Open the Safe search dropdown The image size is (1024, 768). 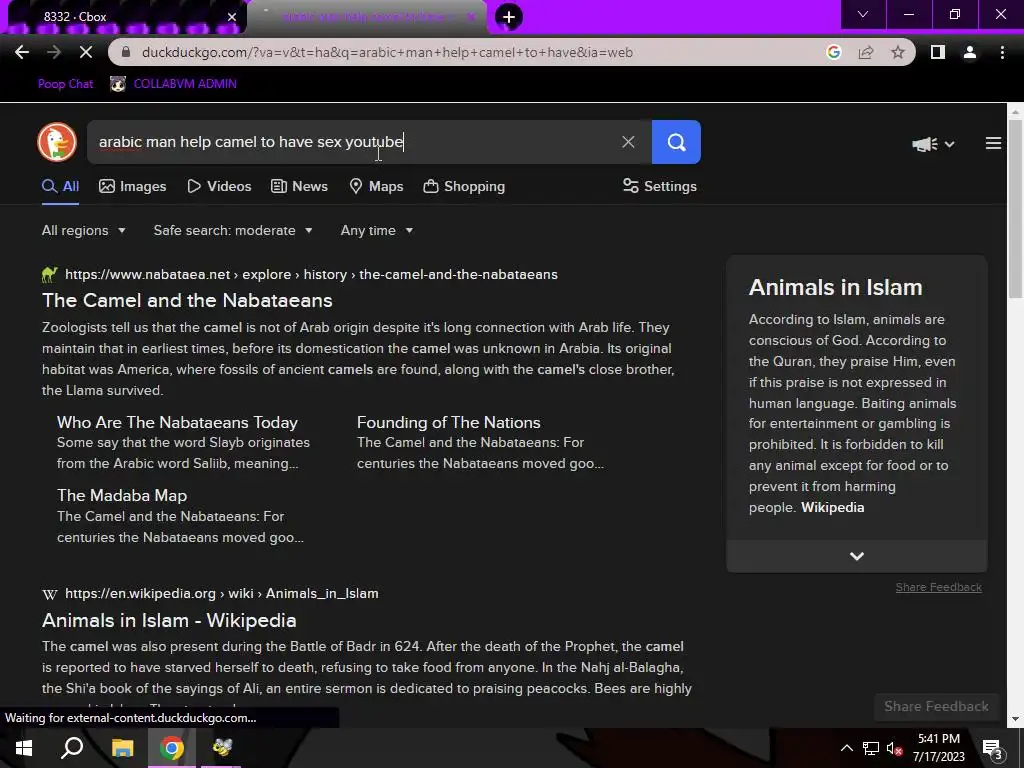click(233, 231)
